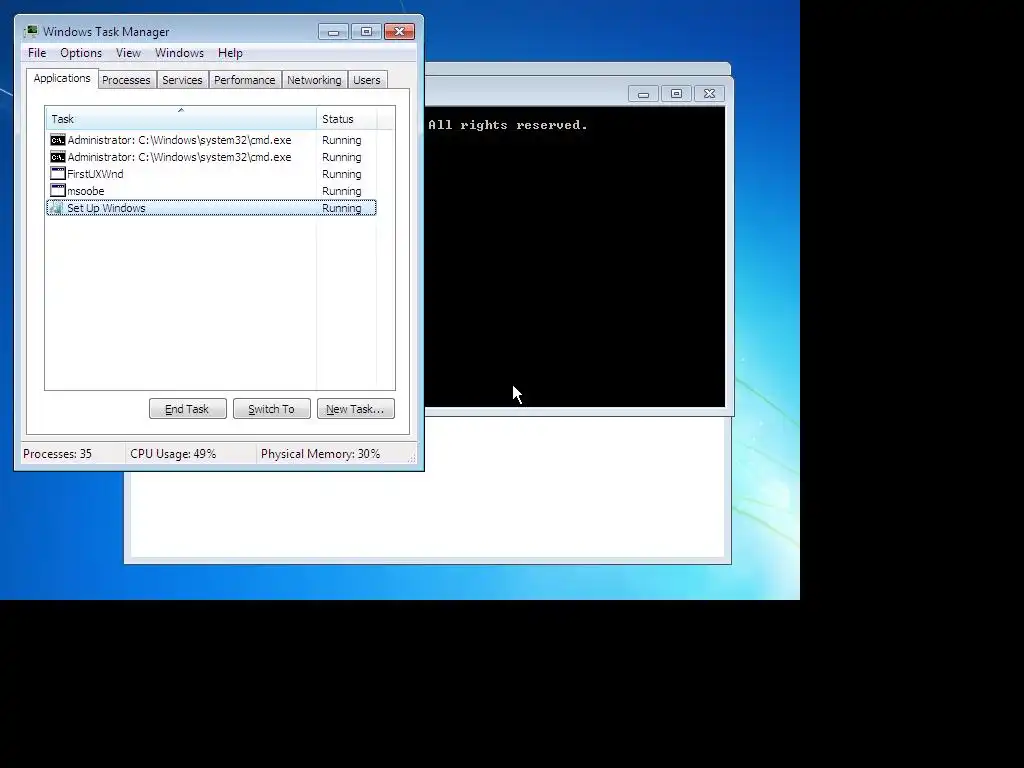
Task: Click Running status of msoobe
Action: [342, 191]
